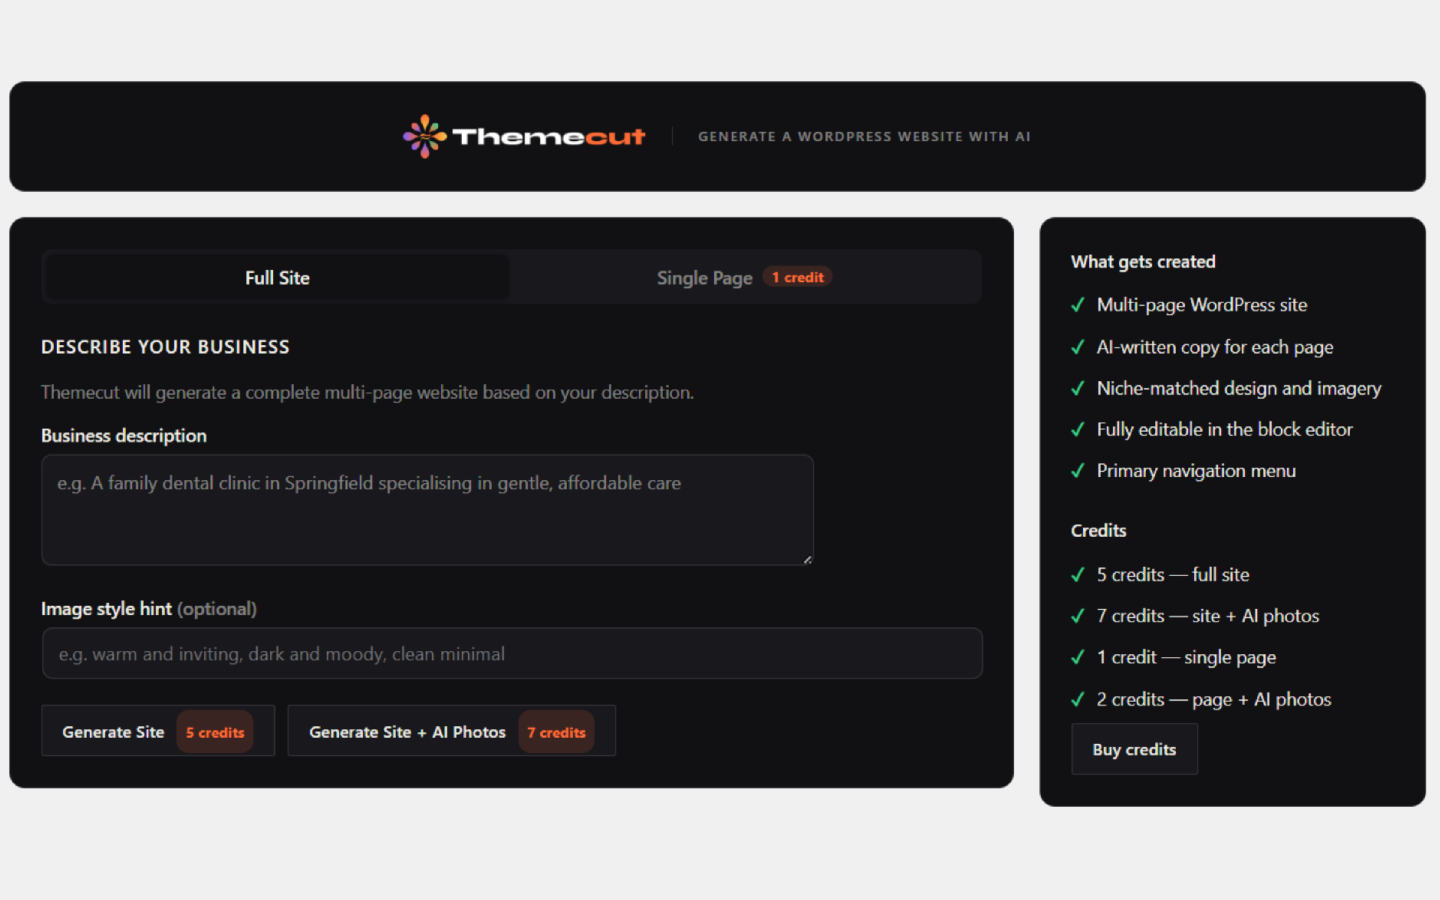
Task: Click the Buy credits button
Action: pos(1134,750)
